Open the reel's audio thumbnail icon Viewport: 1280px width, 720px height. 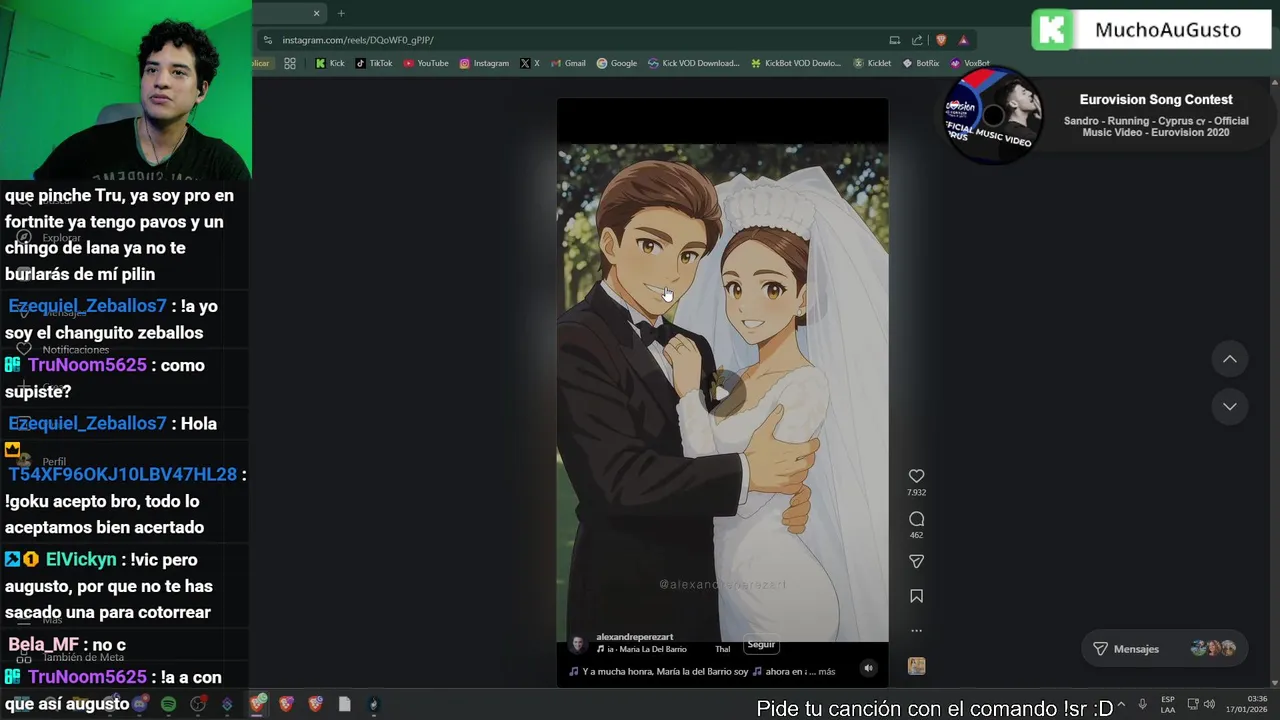point(916,666)
